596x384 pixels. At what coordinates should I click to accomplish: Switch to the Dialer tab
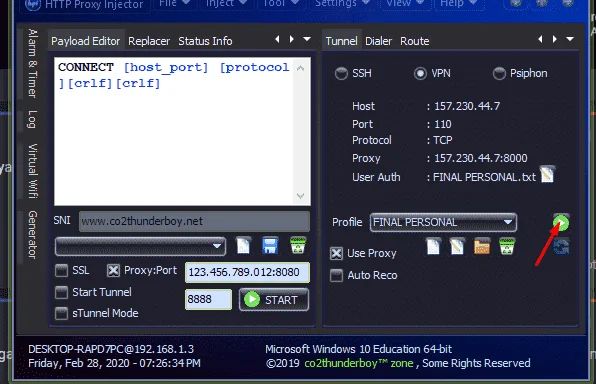(x=378, y=41)
